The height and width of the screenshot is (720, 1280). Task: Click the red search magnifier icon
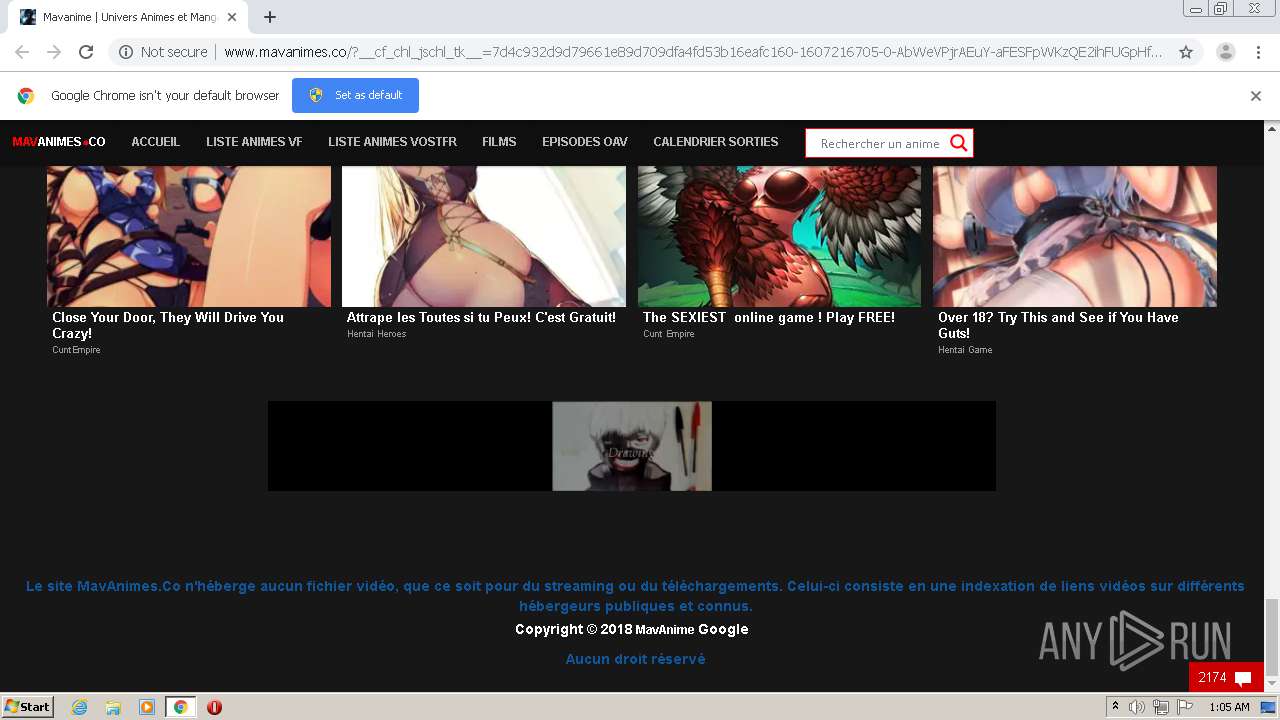click(958, 143)
